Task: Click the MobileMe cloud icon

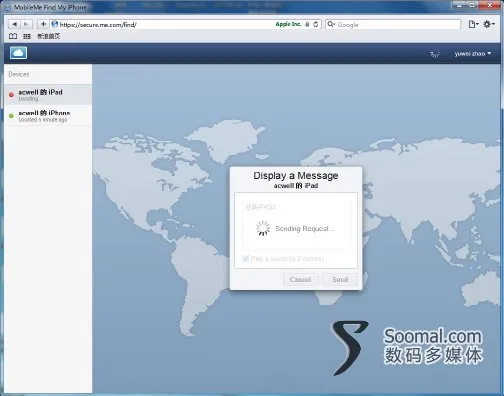Action: tap(18, 53)
